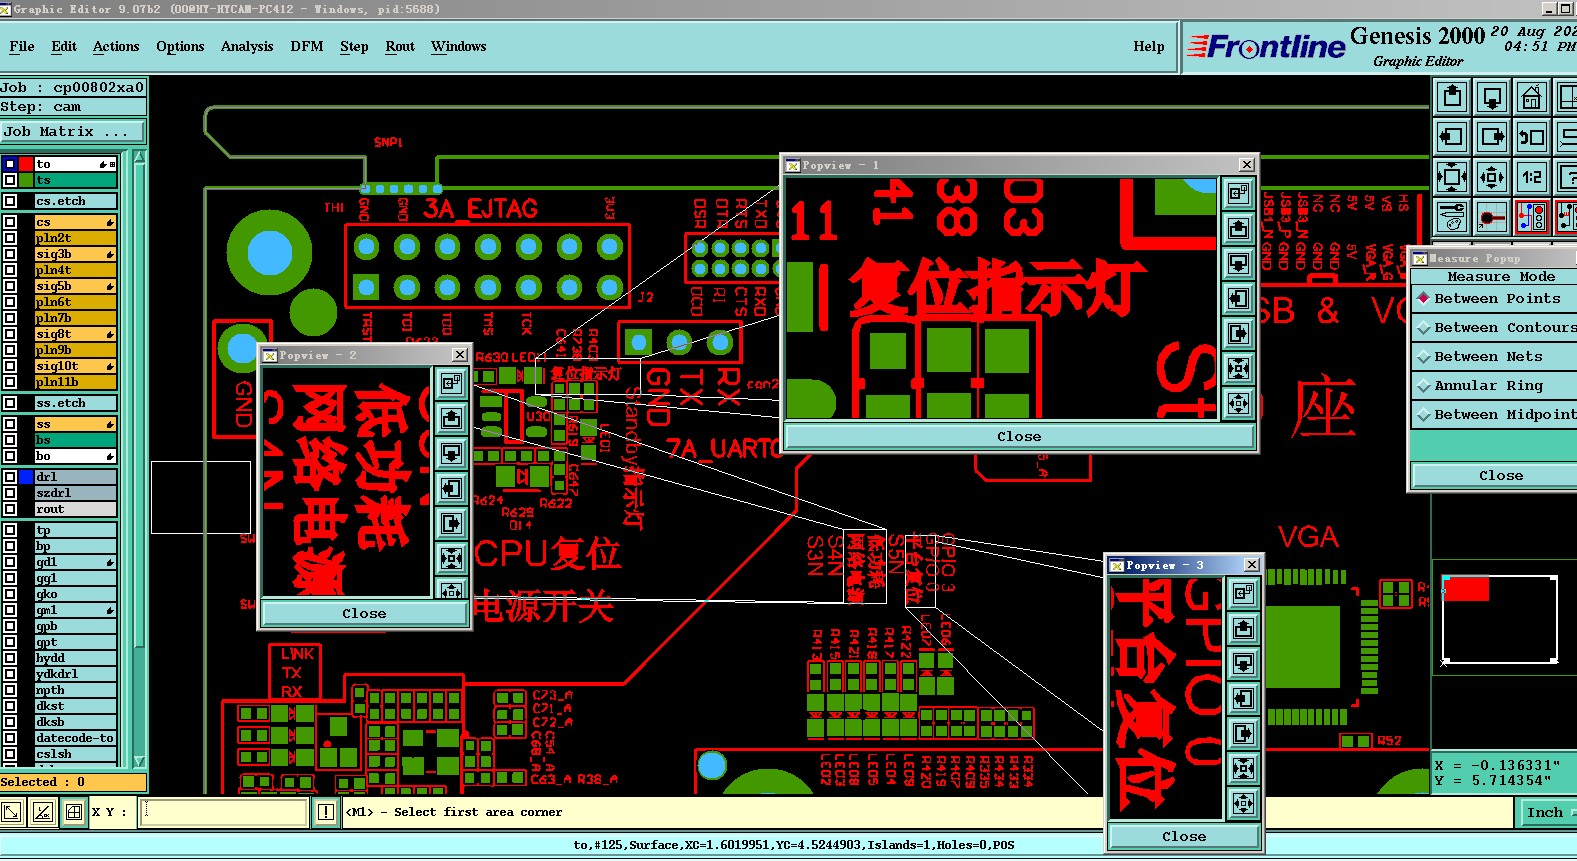Open the wrench and palette settings icon
1577x861 pixels.
(1452, 216)
